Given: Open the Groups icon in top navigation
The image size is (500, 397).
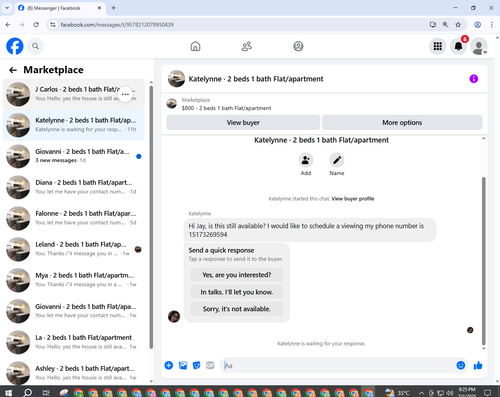Looking at the screenshot, I should pyautogui.click(x=298, y=46).
